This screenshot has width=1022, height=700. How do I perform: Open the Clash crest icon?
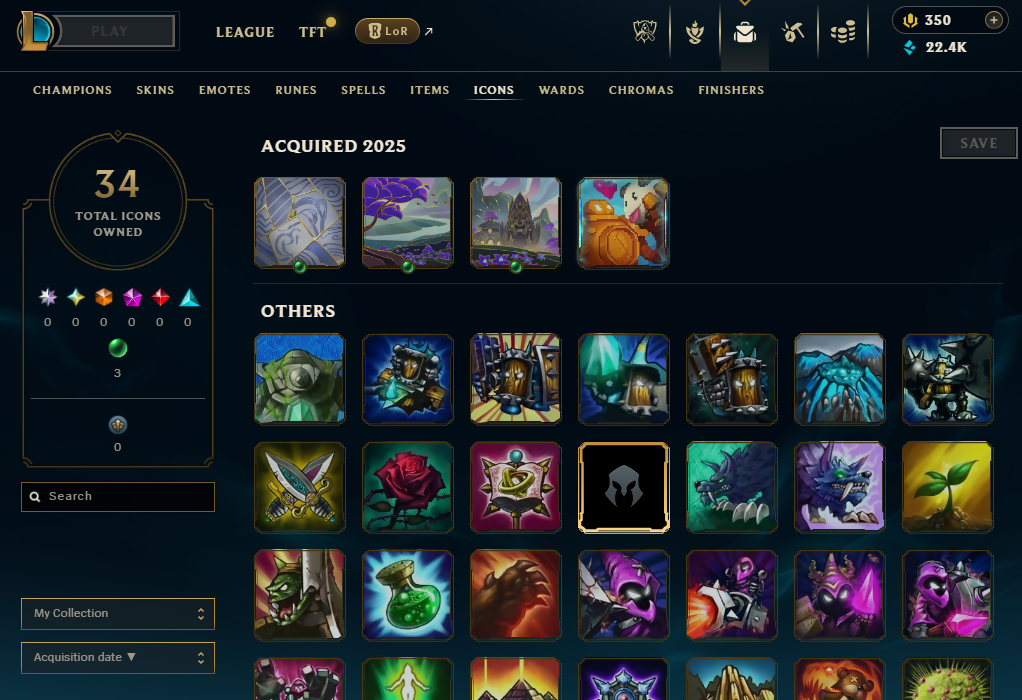(645, 31)
